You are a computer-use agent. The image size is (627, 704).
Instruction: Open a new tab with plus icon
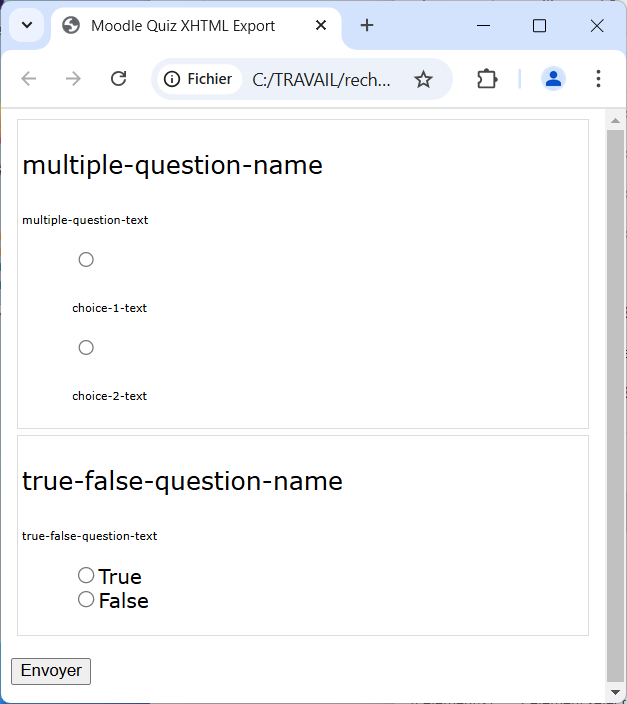[x=367, y=26]
